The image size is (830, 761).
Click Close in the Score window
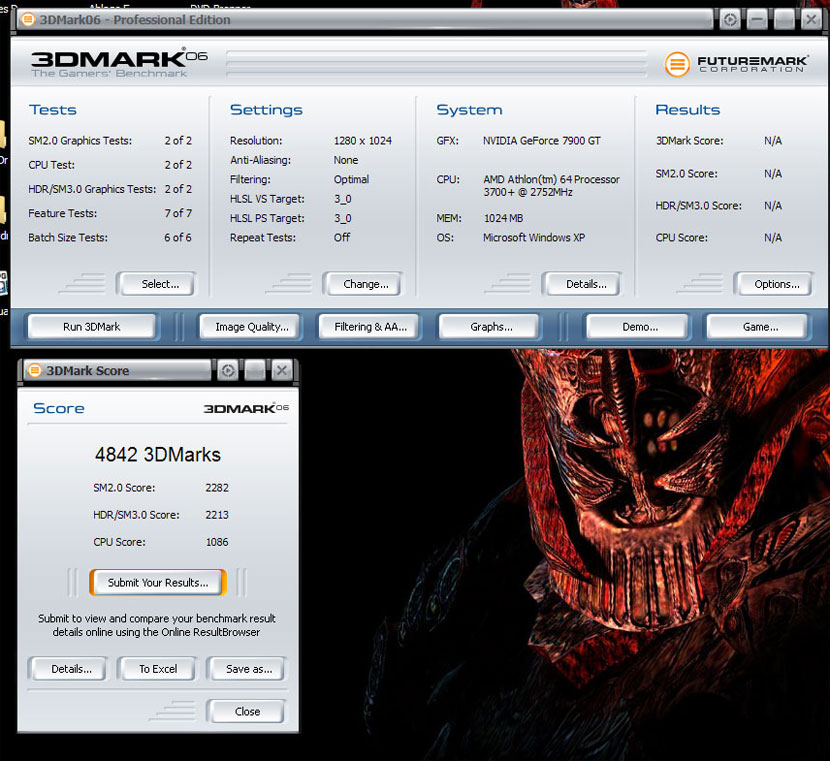(246, 711)
